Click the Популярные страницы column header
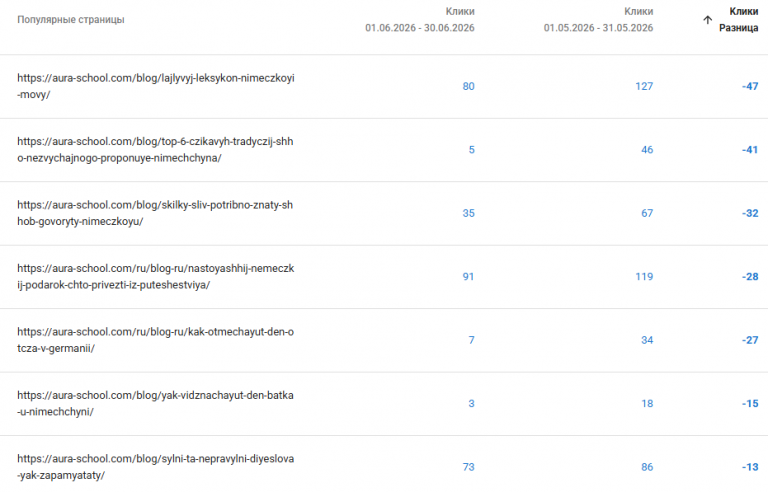This screenshot has height=492, width=768. click(71, 20)
